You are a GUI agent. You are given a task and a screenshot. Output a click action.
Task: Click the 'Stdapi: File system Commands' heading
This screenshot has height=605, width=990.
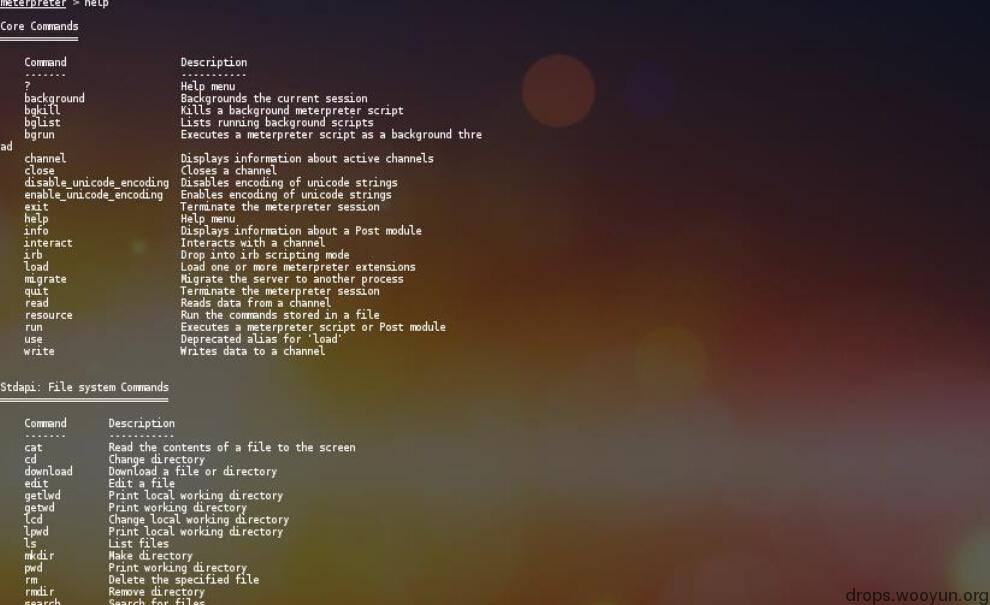[x=85, y=387]
